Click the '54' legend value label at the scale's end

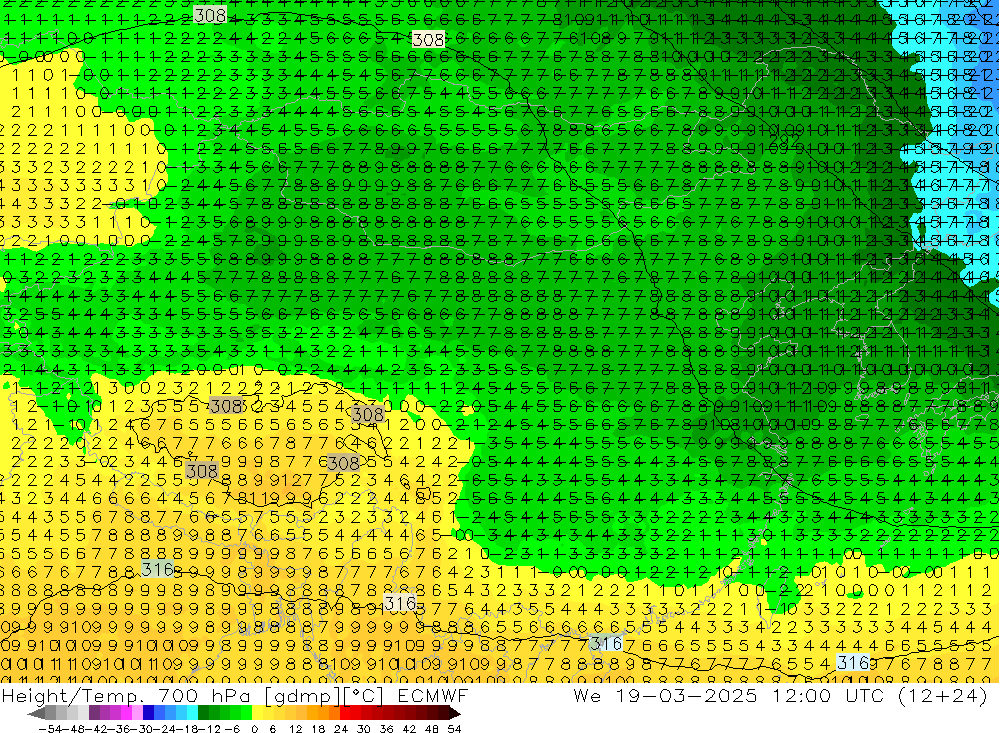pyautogui.click(x=454, y=729)
